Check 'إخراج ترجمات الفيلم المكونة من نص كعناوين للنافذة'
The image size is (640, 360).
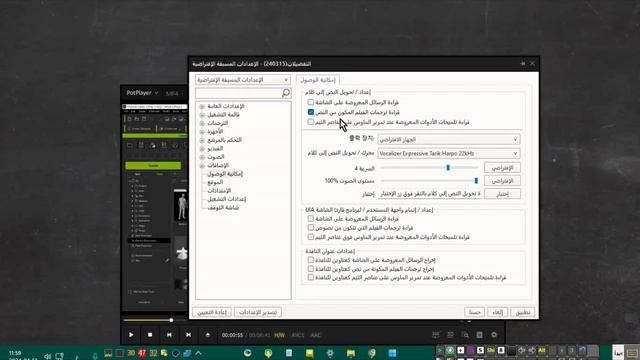point(311,269)
